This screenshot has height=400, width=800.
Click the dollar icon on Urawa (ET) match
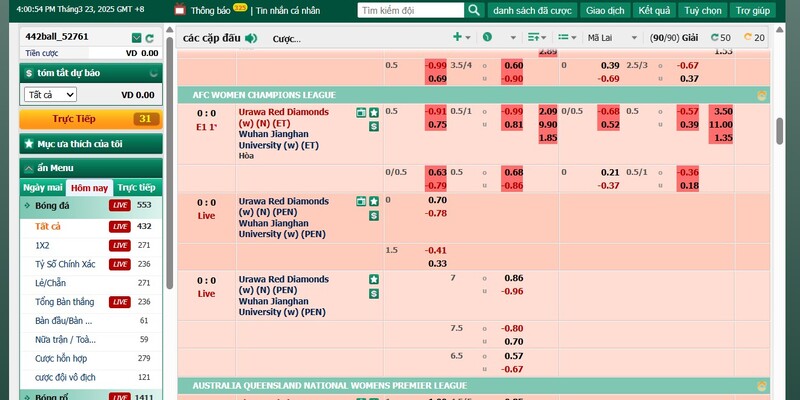click(x=374, y=127)
